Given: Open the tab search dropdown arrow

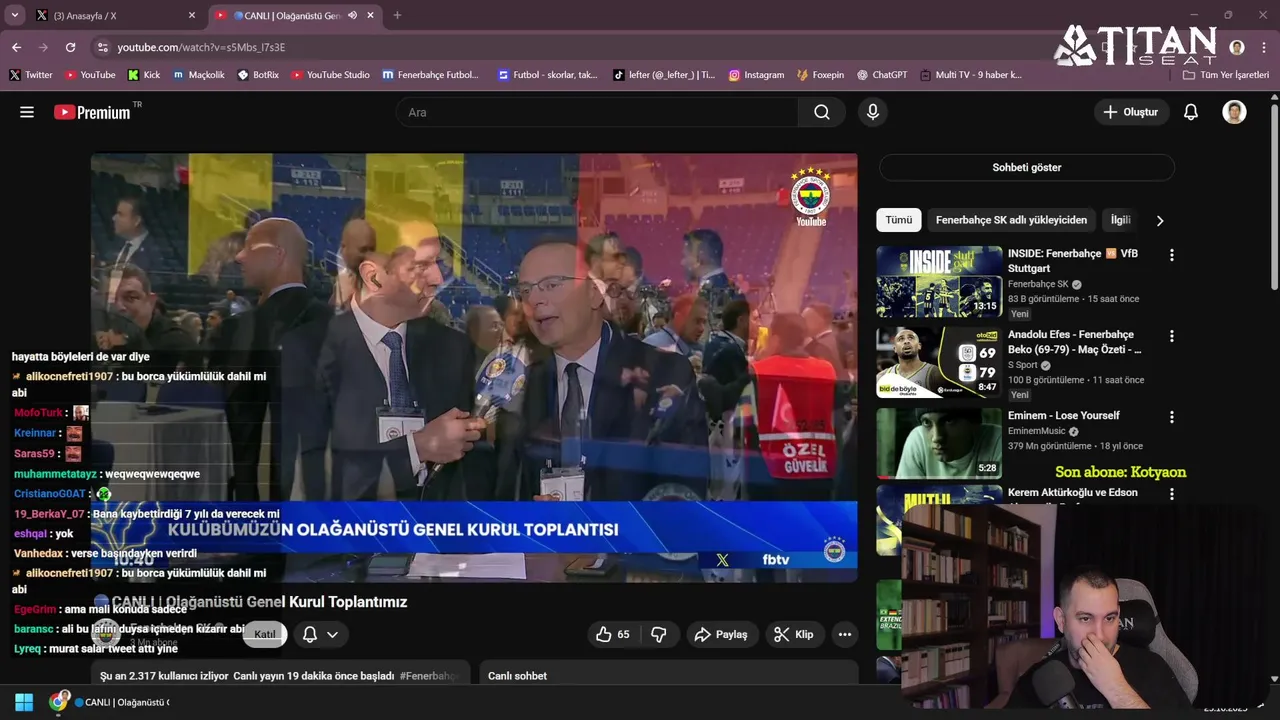Looking at the screenshot, I should tap(14, 15).
